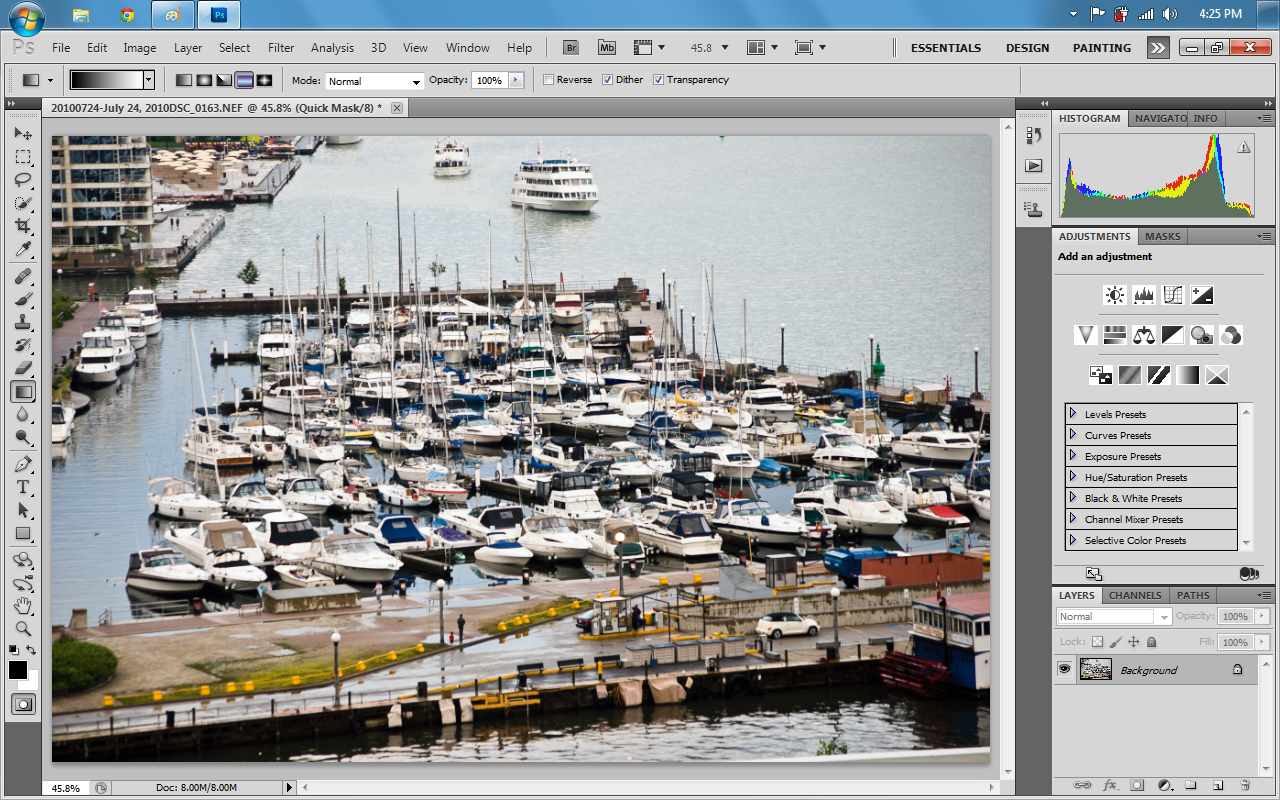The image size is (1280, 800).
Task: Select the Essentials workspace
Action: pyautogui.click(x=945, y=47)
